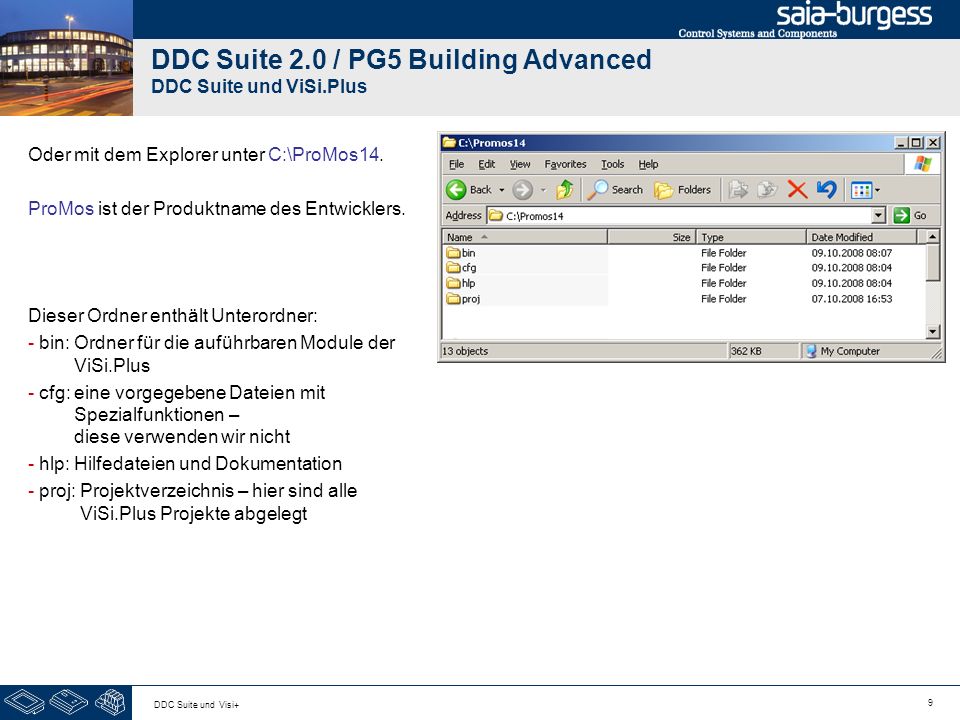This screenshot has height=720, width=960.
Task: Click the Move To toolbar icon
Action: 738,190
